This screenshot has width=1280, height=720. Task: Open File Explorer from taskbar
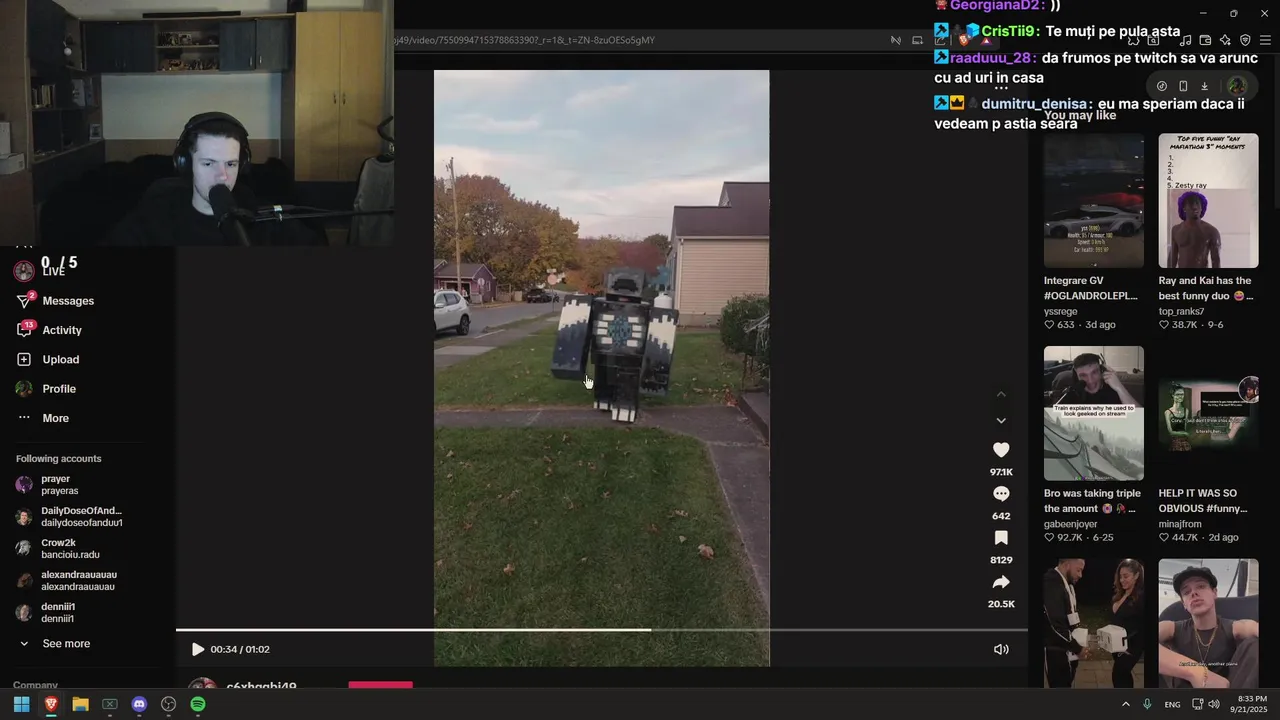click(x=80, y=704)
